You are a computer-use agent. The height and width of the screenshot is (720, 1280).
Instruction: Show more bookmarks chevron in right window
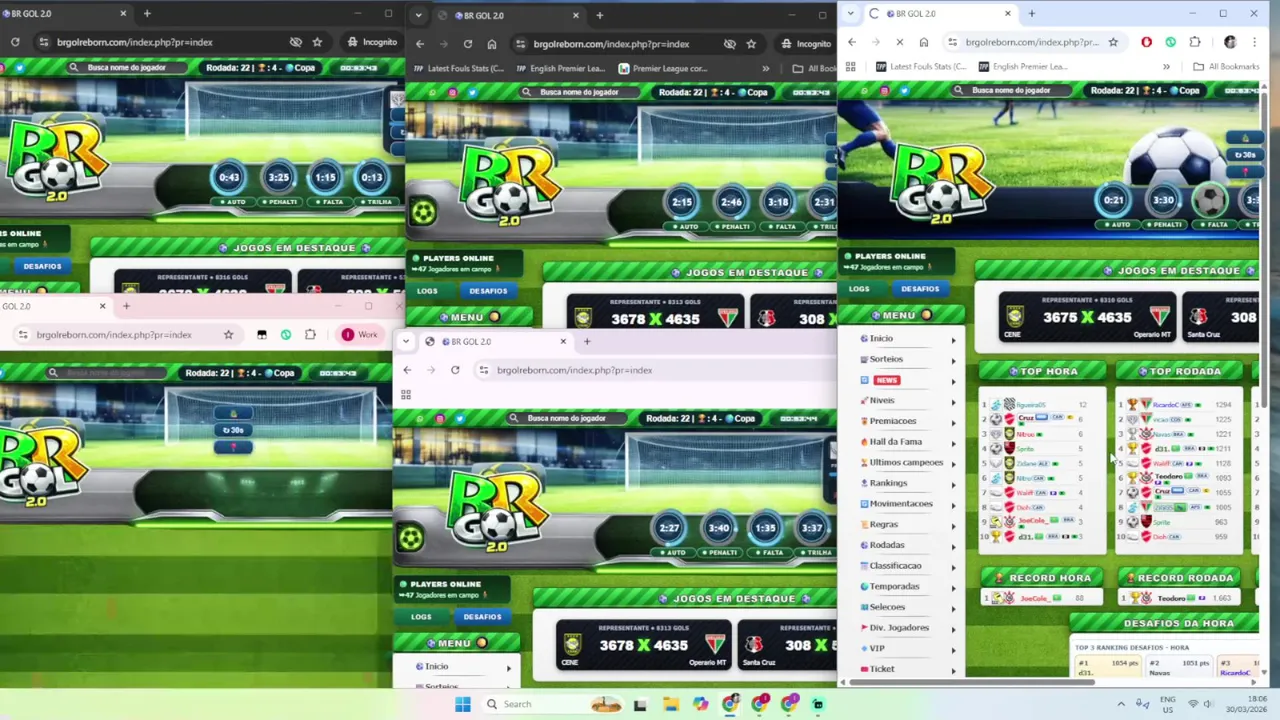coord(1166,67)
